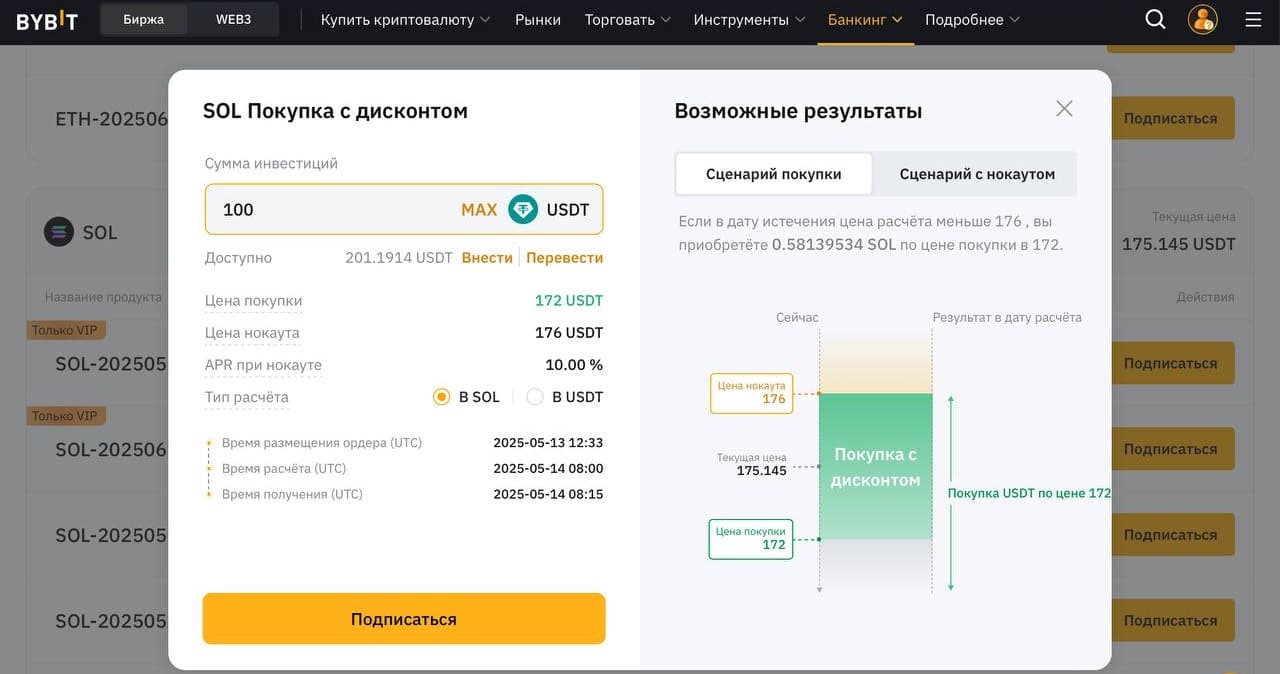The image size is (1280, 674).
Task: Click Перевести transfer link
Action: click(564, 257)
